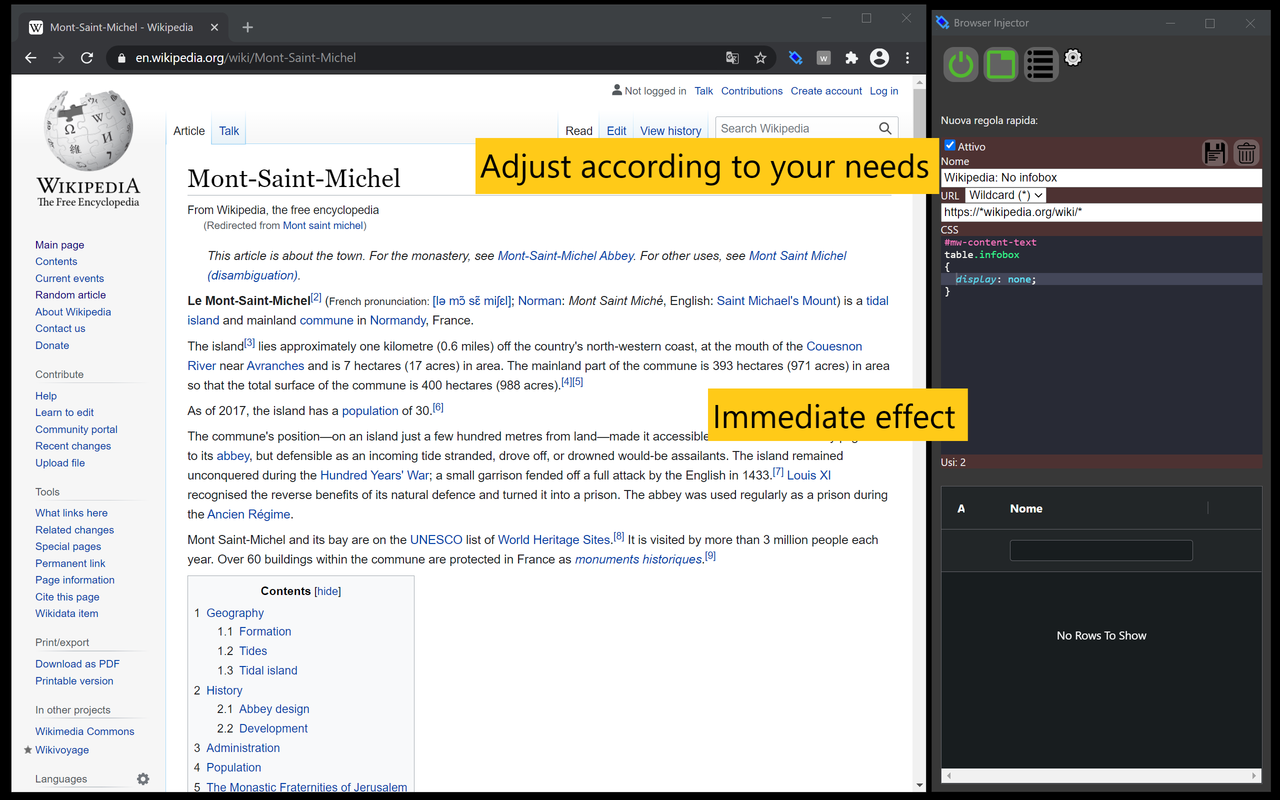This screenshot has width=1280, height=800.
Task: Hide the Contents table via hide link
Action: pyautogui.click(x=328, y=591)
